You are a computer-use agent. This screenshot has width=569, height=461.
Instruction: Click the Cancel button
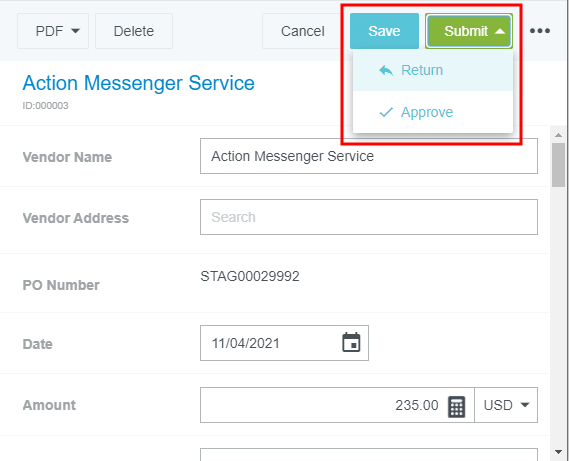coord(303,31)
